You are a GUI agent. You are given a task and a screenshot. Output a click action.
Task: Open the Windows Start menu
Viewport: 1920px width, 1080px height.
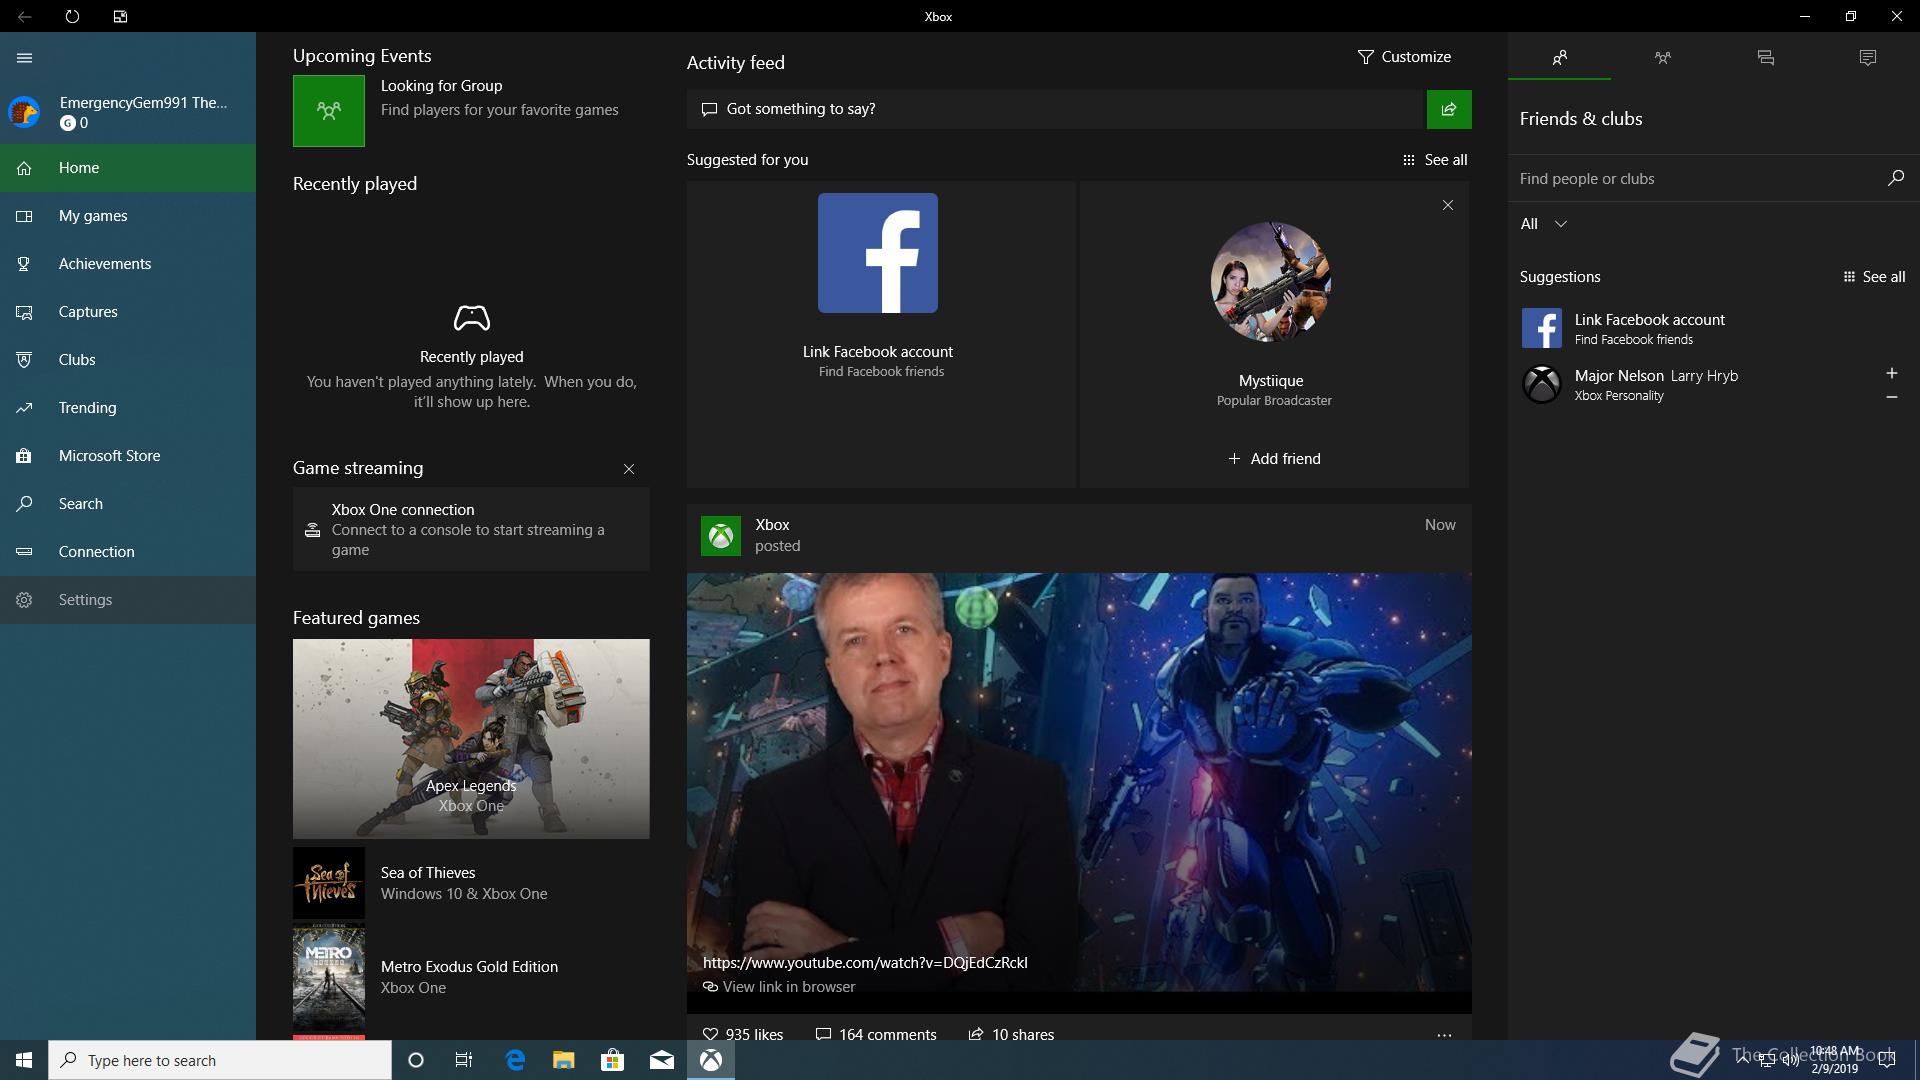[x=24, y=1060]
